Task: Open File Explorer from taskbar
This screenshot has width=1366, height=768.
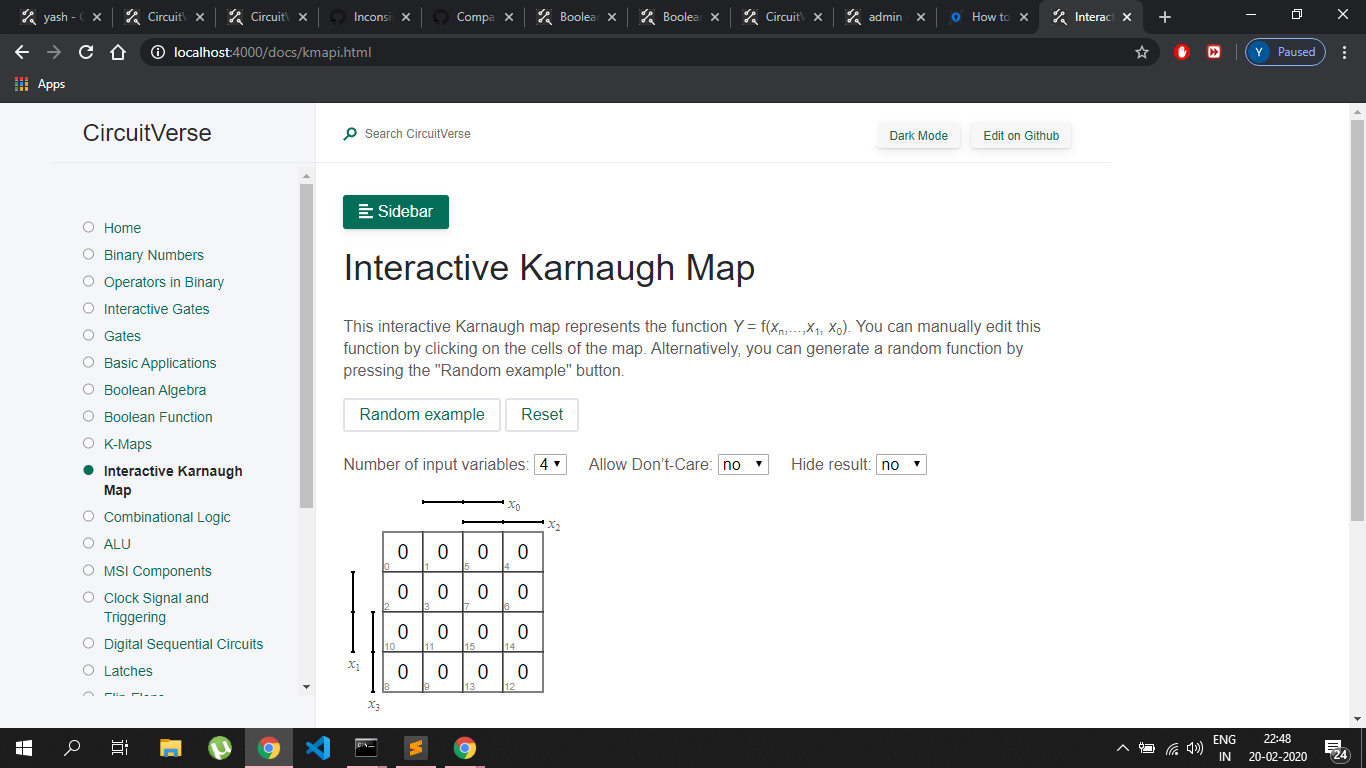Action: click(171, 748)
